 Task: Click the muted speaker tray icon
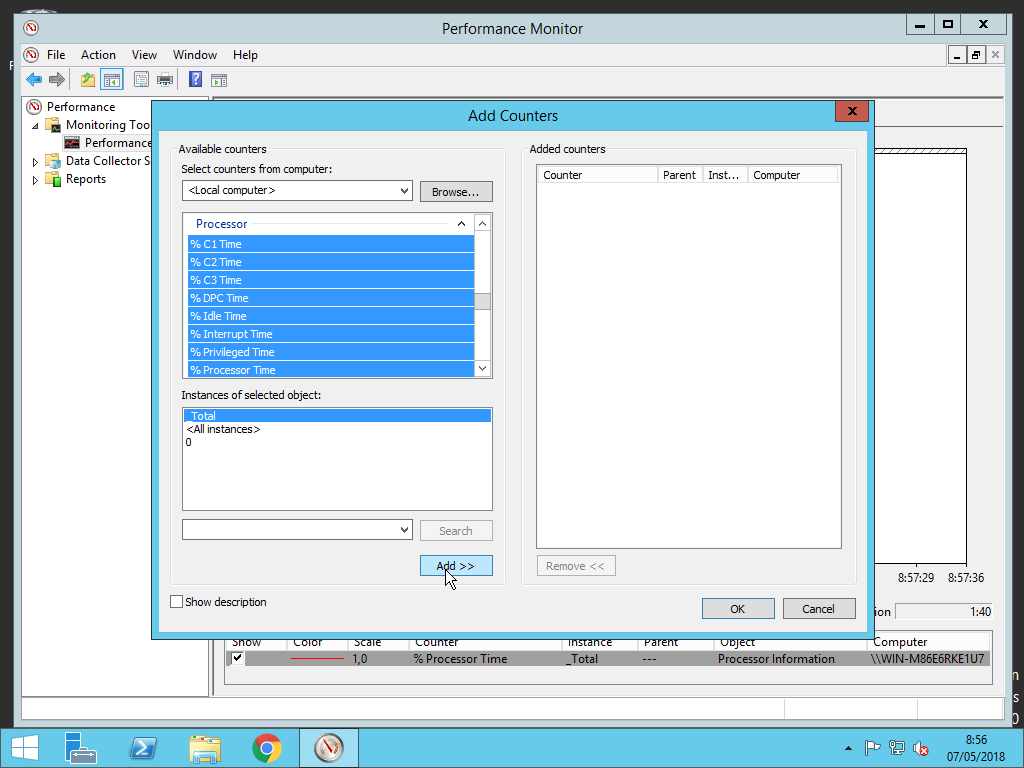921,748
